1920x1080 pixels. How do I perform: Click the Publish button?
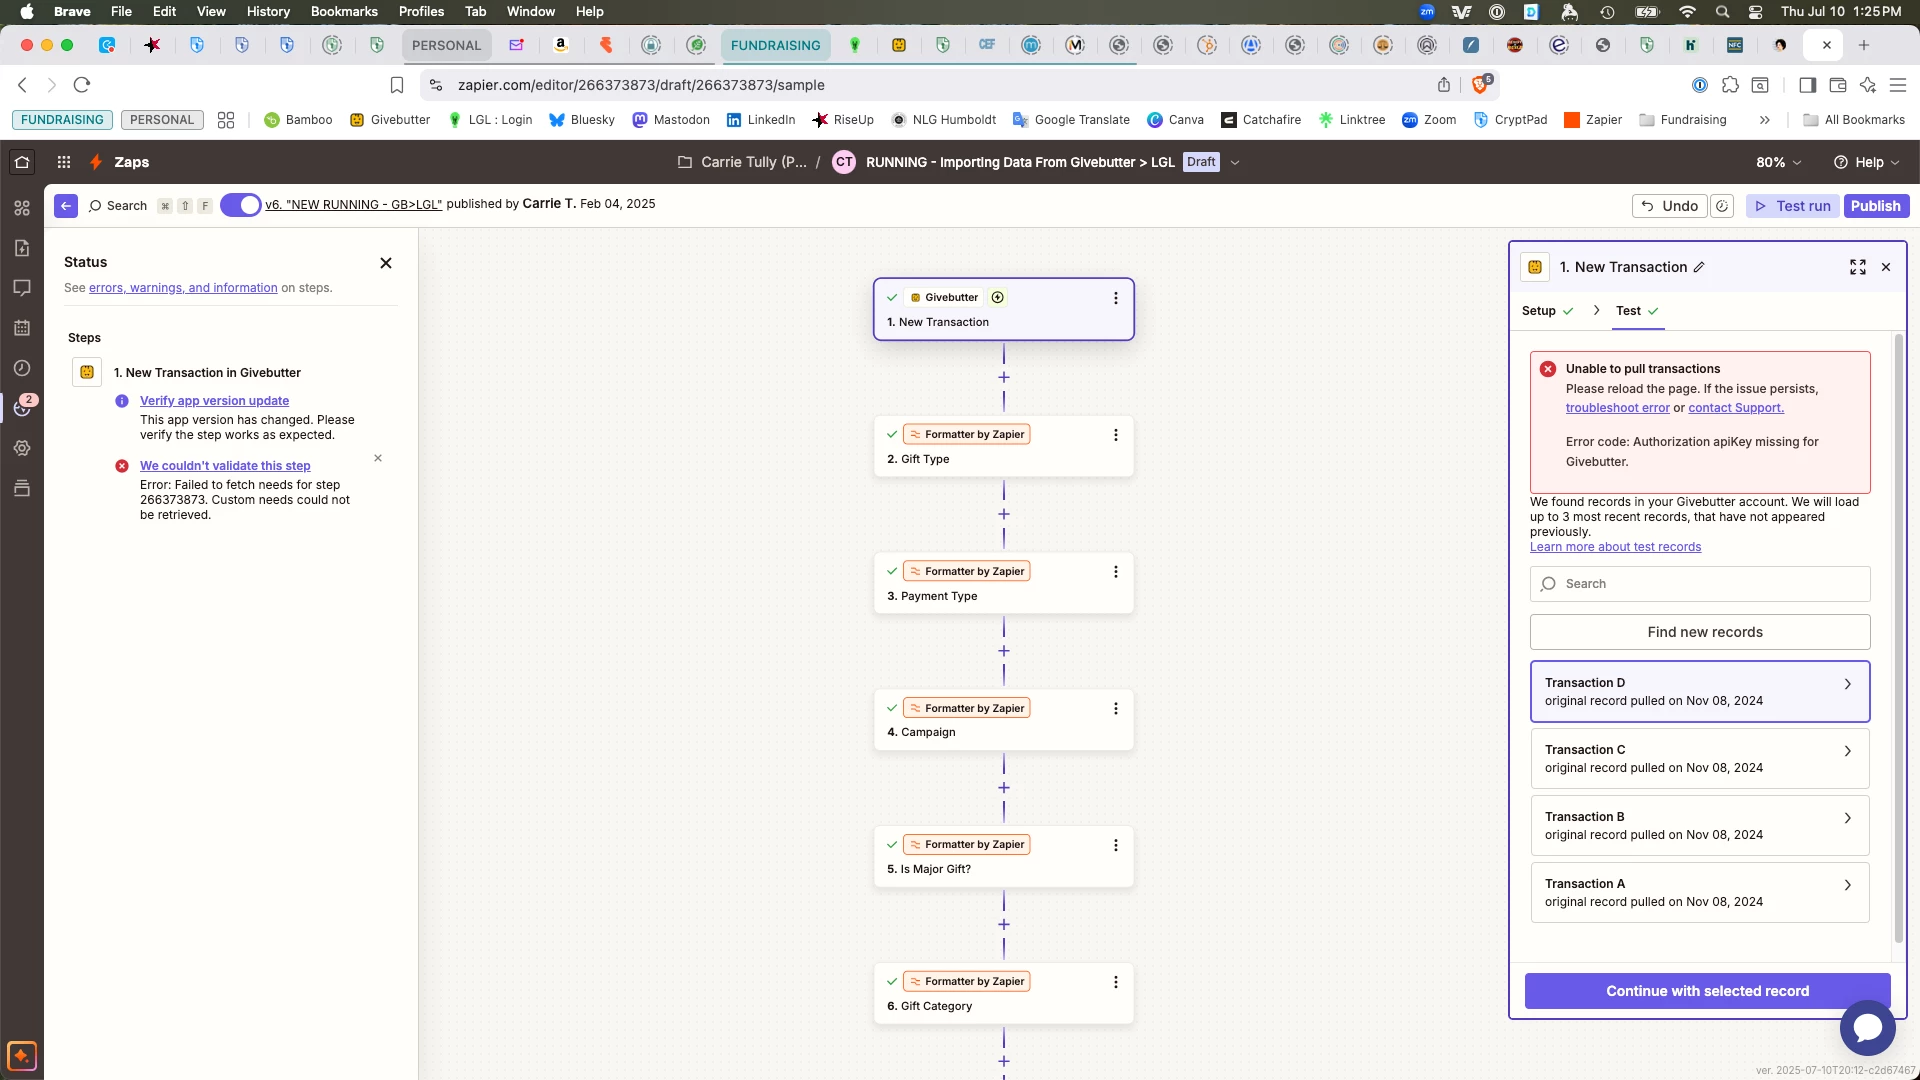[1875, 206]
